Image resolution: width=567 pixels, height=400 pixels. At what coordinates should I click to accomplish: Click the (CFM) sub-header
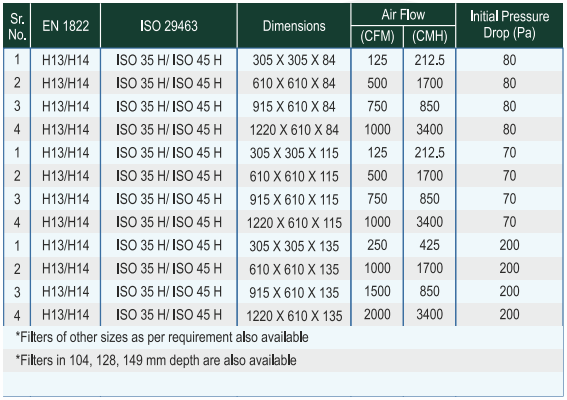pyautogui.click(x=377, y=37)
